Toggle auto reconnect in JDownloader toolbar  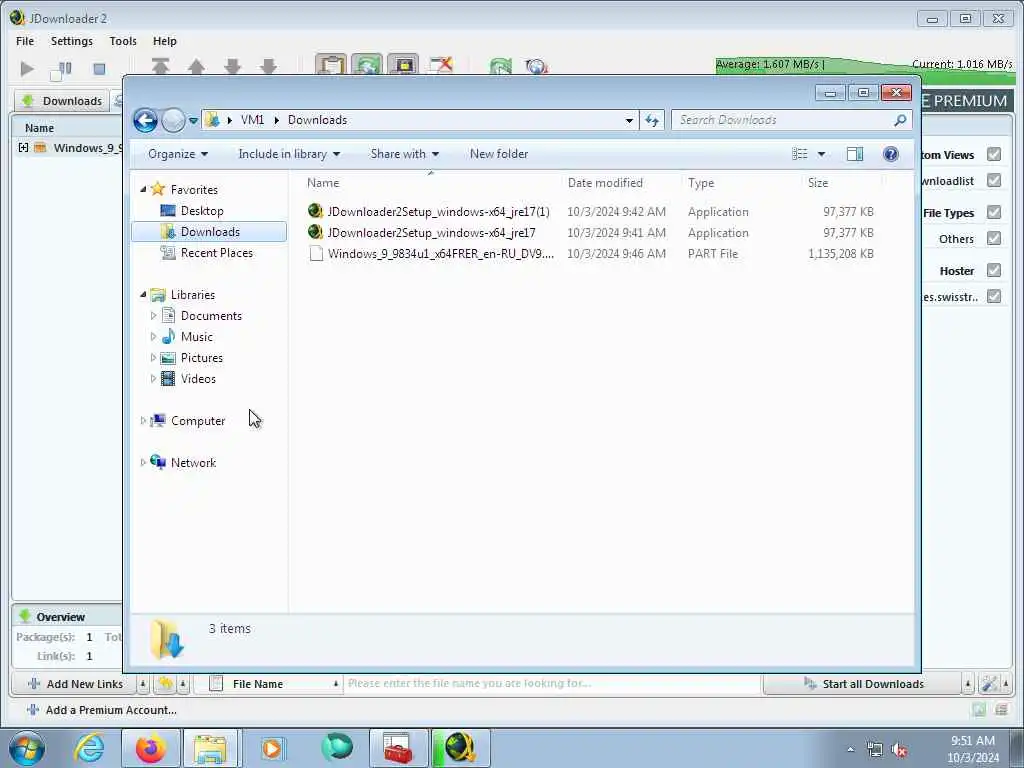(x=367, y=64)
